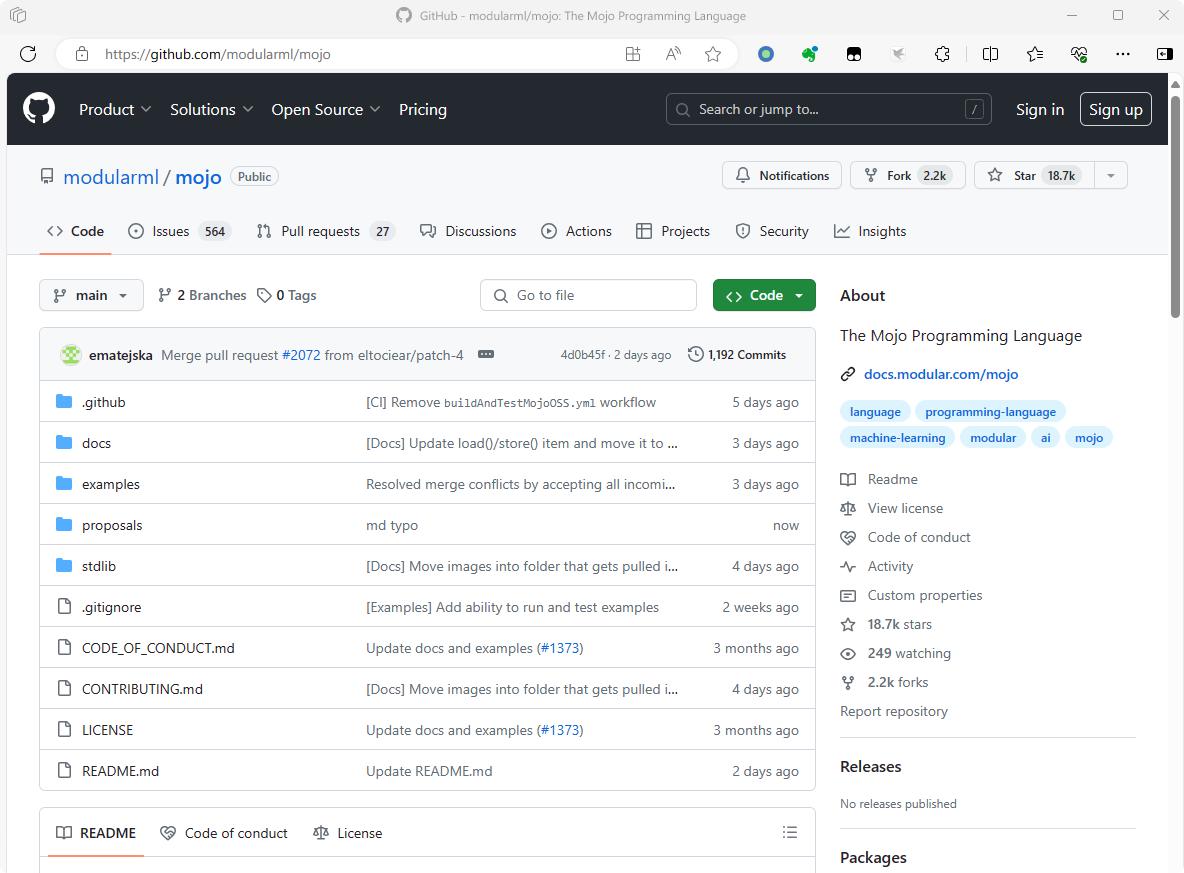Click the ematejska avatar icon
Image resolution: width=1184 pixels, height=873 pixels.
[x=71, y=354]
